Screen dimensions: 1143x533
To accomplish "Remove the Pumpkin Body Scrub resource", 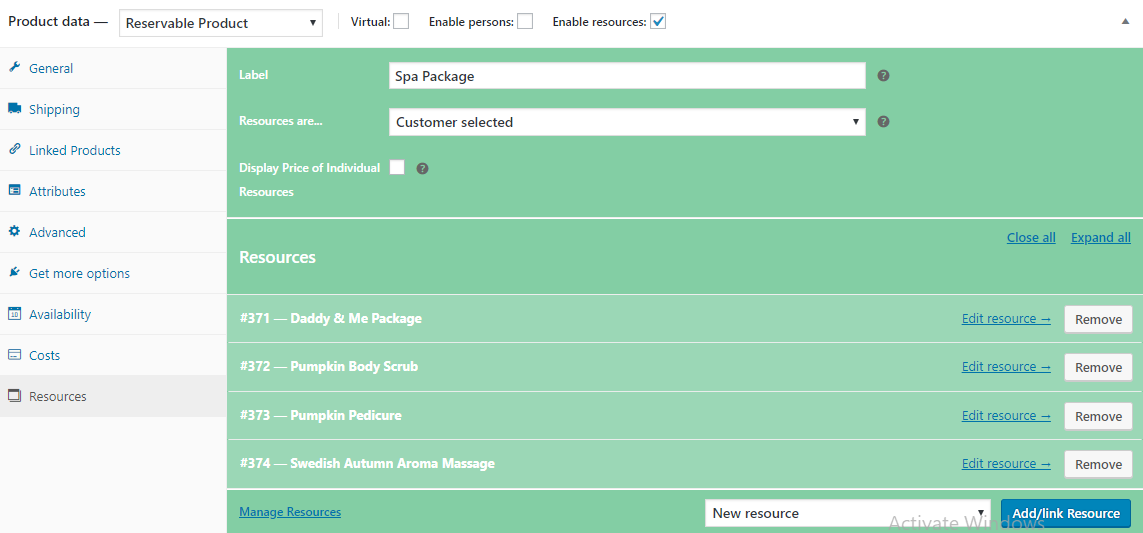I will coord(1098,367).
